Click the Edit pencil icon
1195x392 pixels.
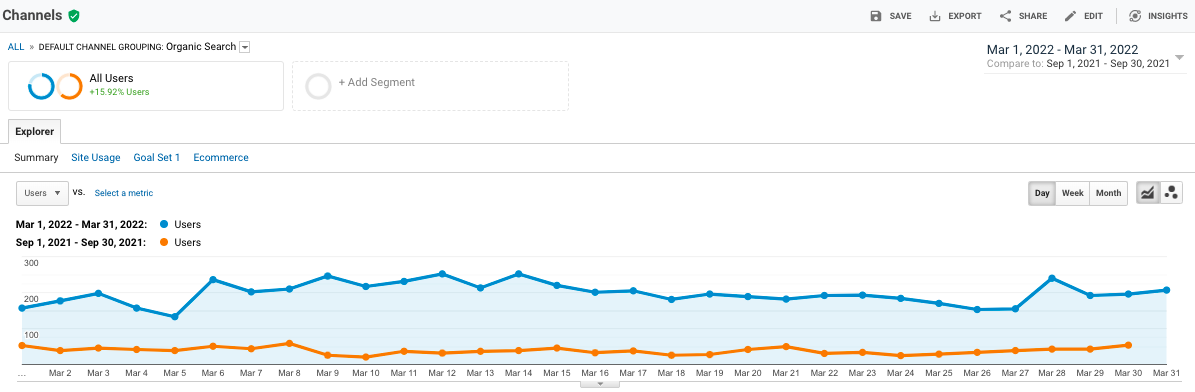pos(1070,16)
